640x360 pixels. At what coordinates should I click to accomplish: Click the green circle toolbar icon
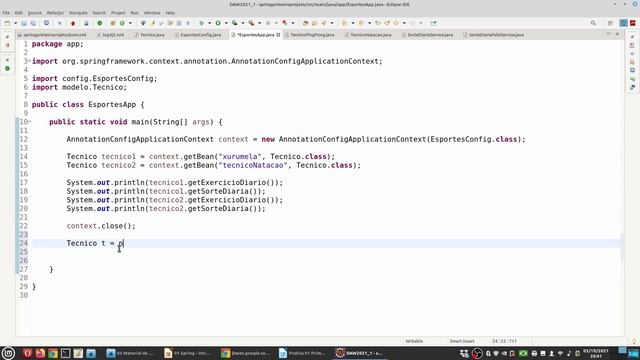(100, 23)
